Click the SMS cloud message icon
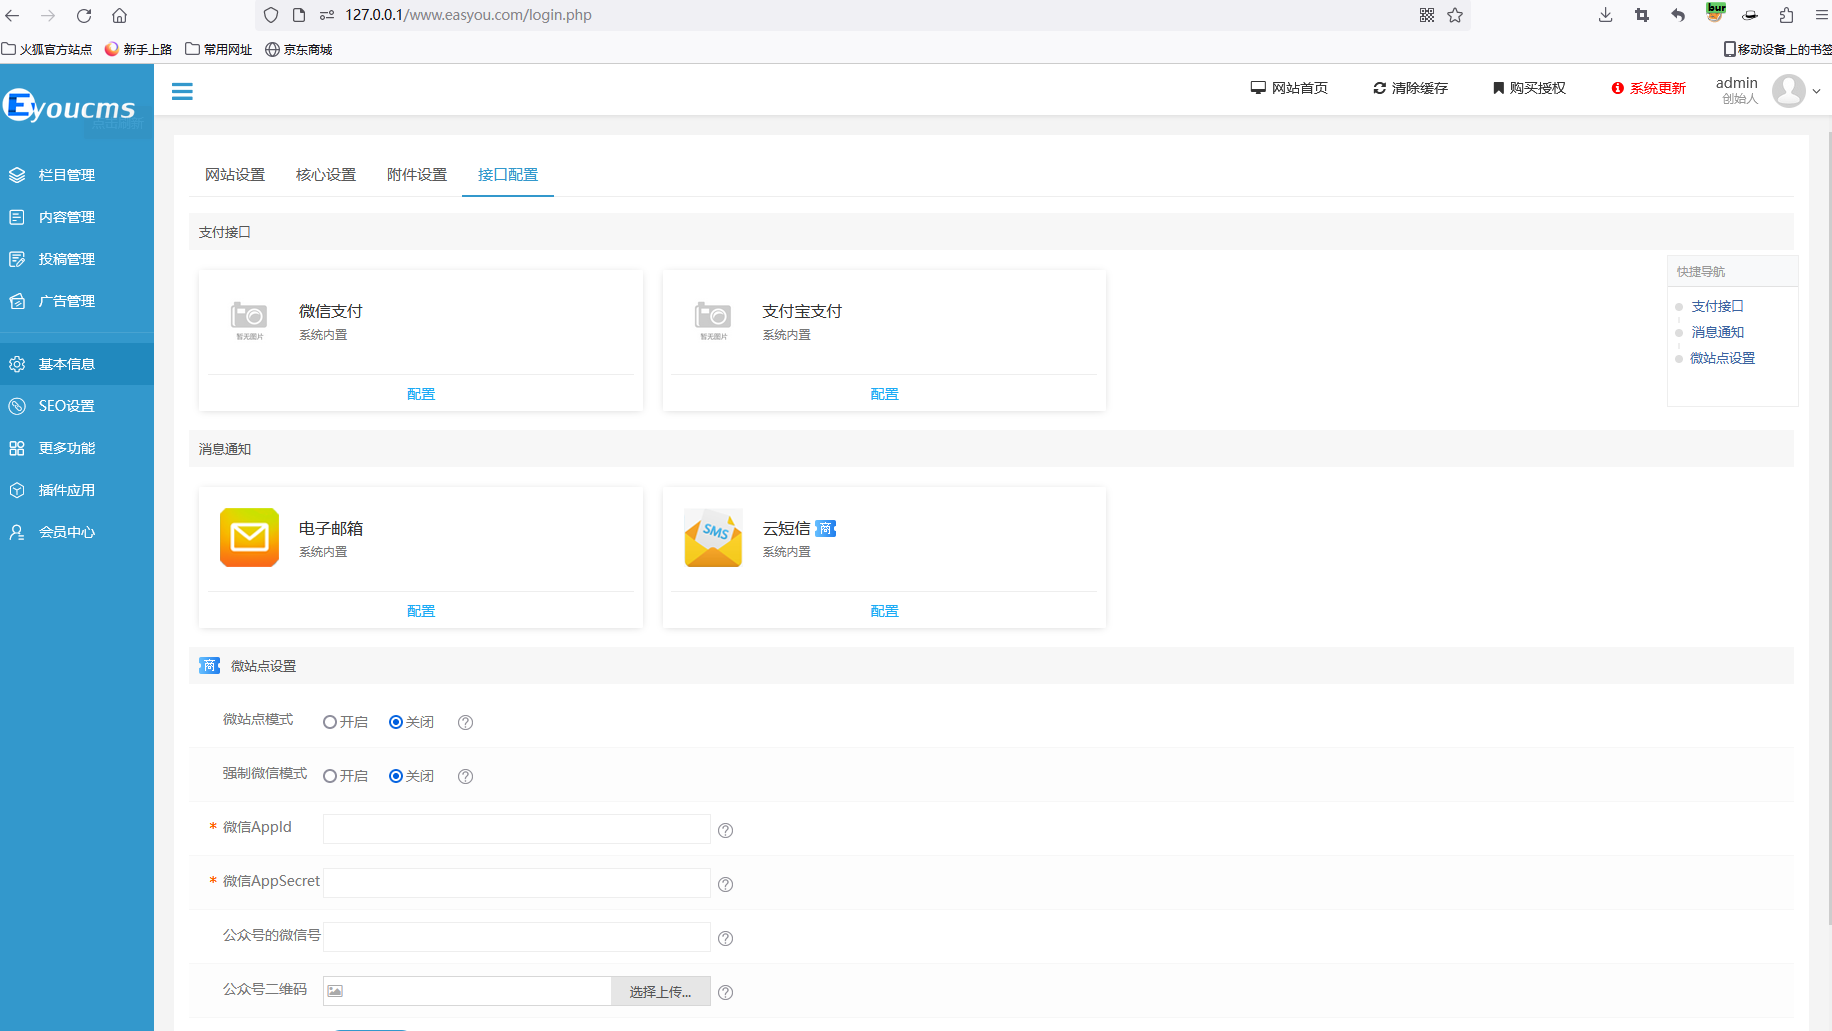Viewport: 1832px width, 1031px height. 713,537
